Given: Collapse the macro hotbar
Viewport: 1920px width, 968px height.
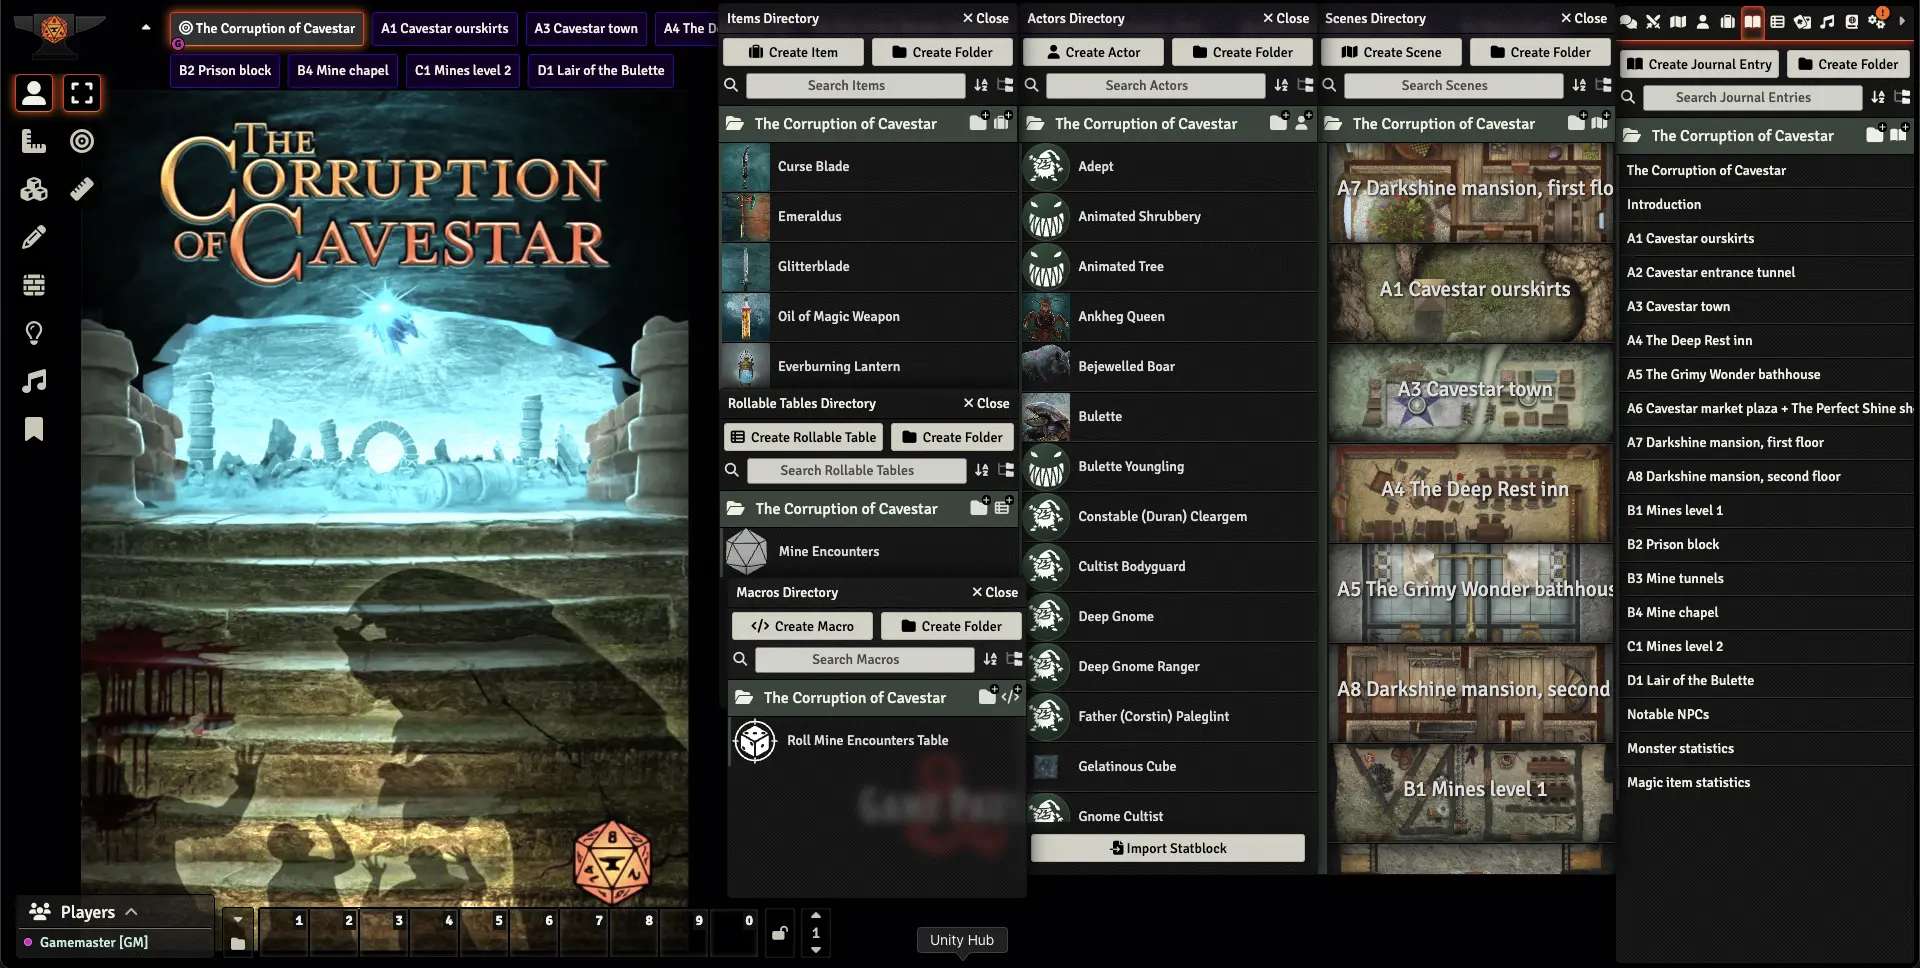Looking at the screenshot, I should tap(238, 919).
